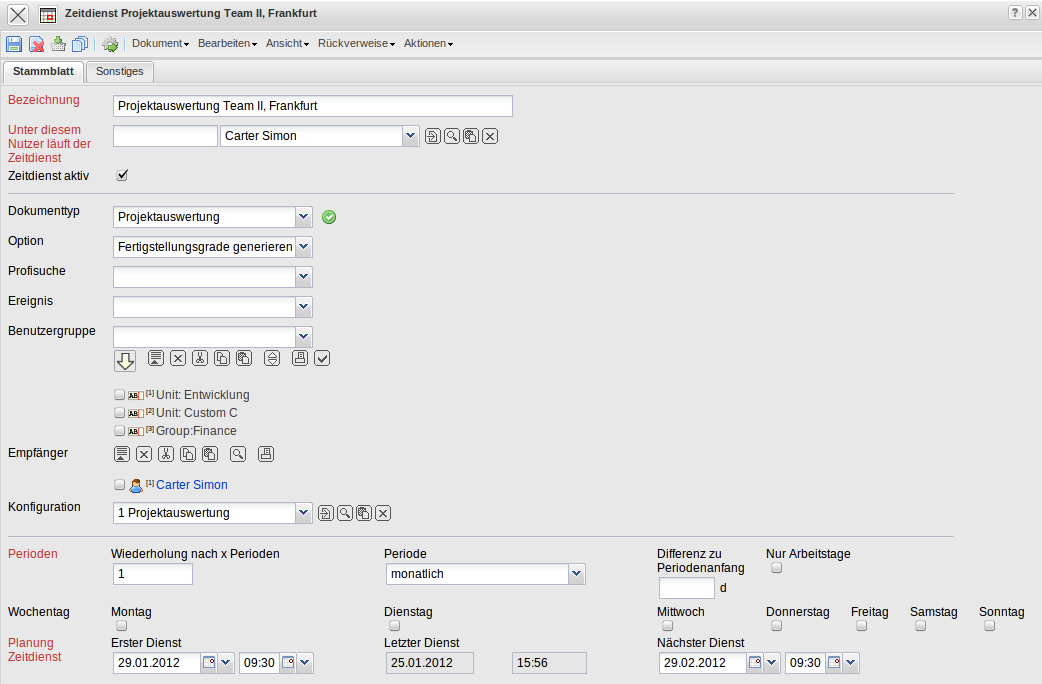Screen dimensions: 1042x684
Task: Click the checkmark icon in Benutzergruppe toolbar
Action: 322,358
